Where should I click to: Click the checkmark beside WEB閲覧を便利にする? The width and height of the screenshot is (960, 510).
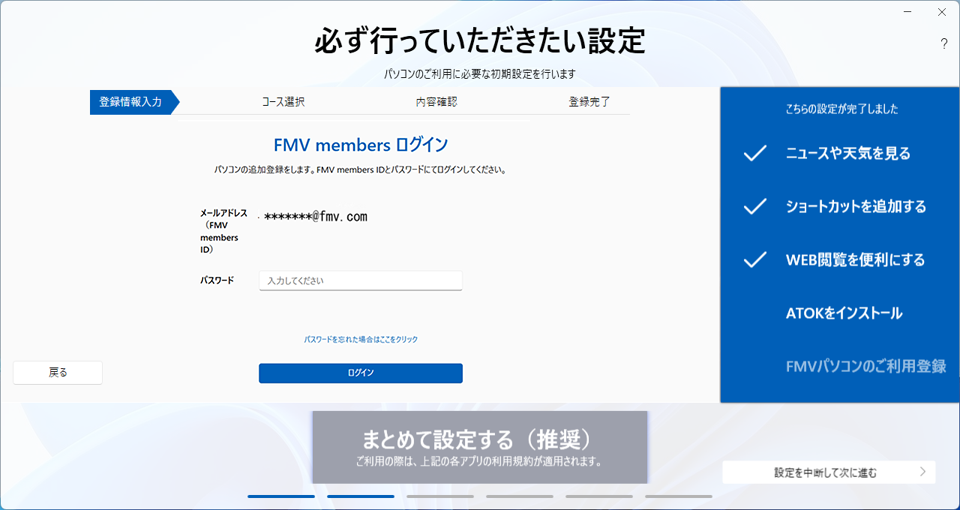tap(755, 260)
